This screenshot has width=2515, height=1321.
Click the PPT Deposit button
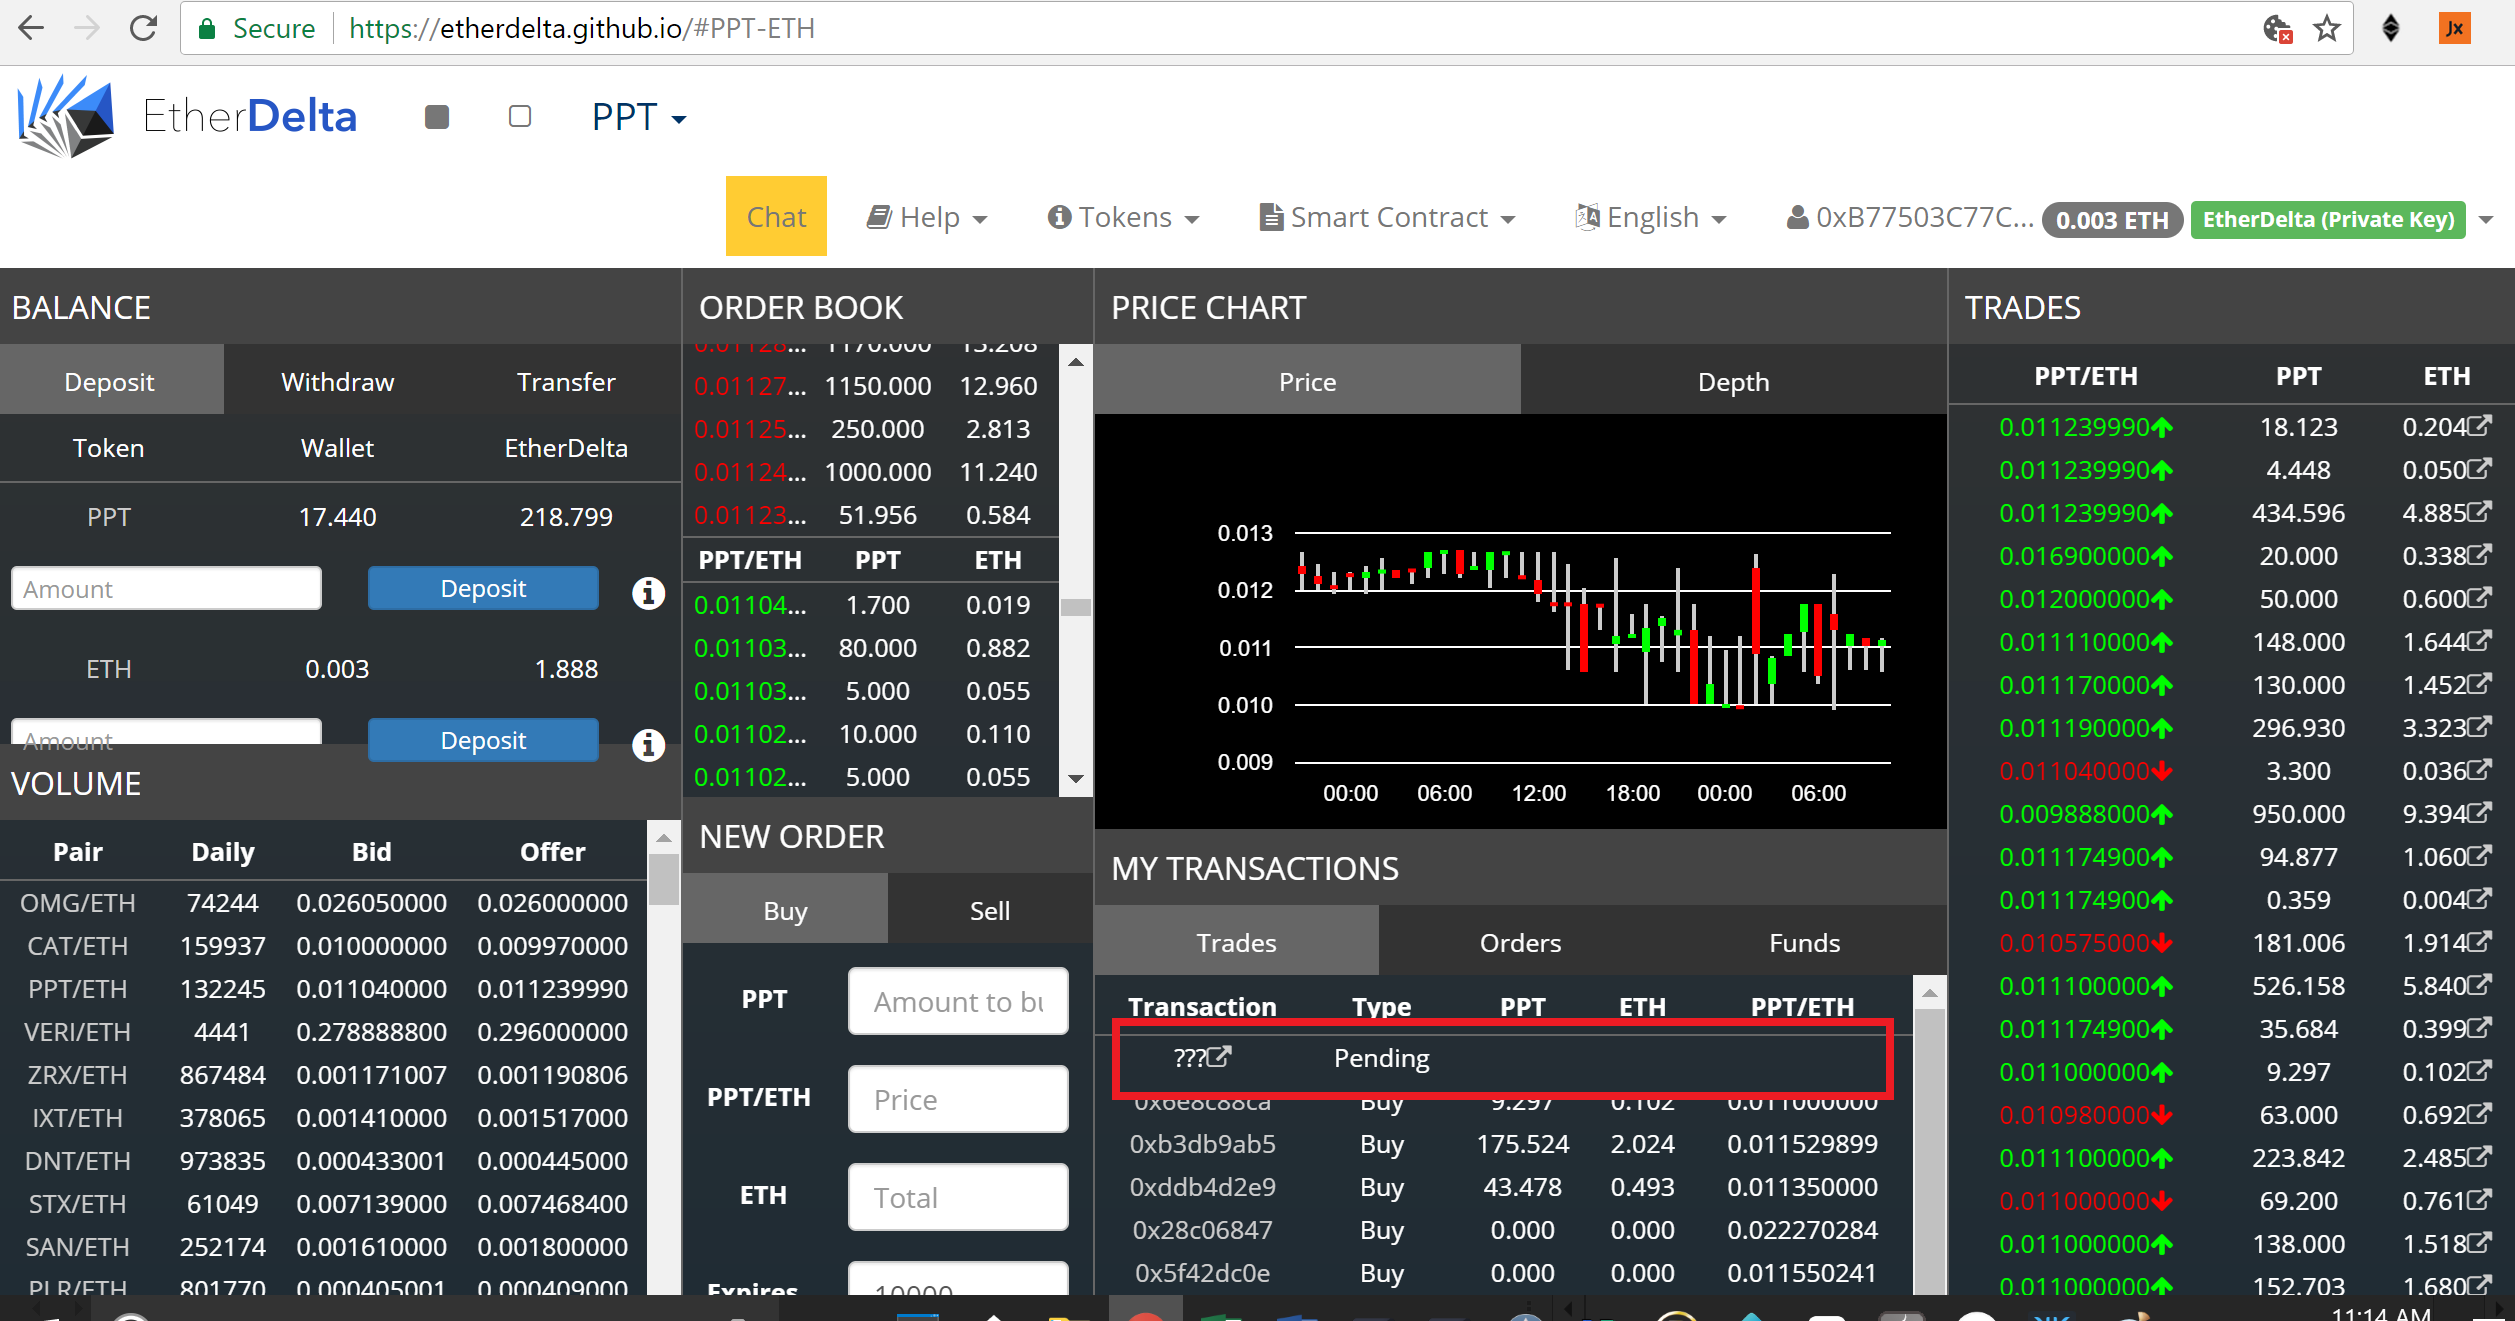pyautogui.click(x=483, y=588)
